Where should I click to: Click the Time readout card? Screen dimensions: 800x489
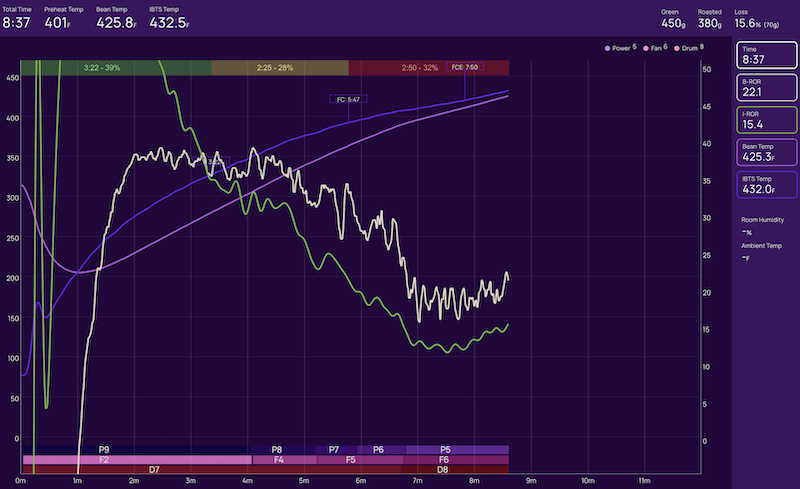765,56
